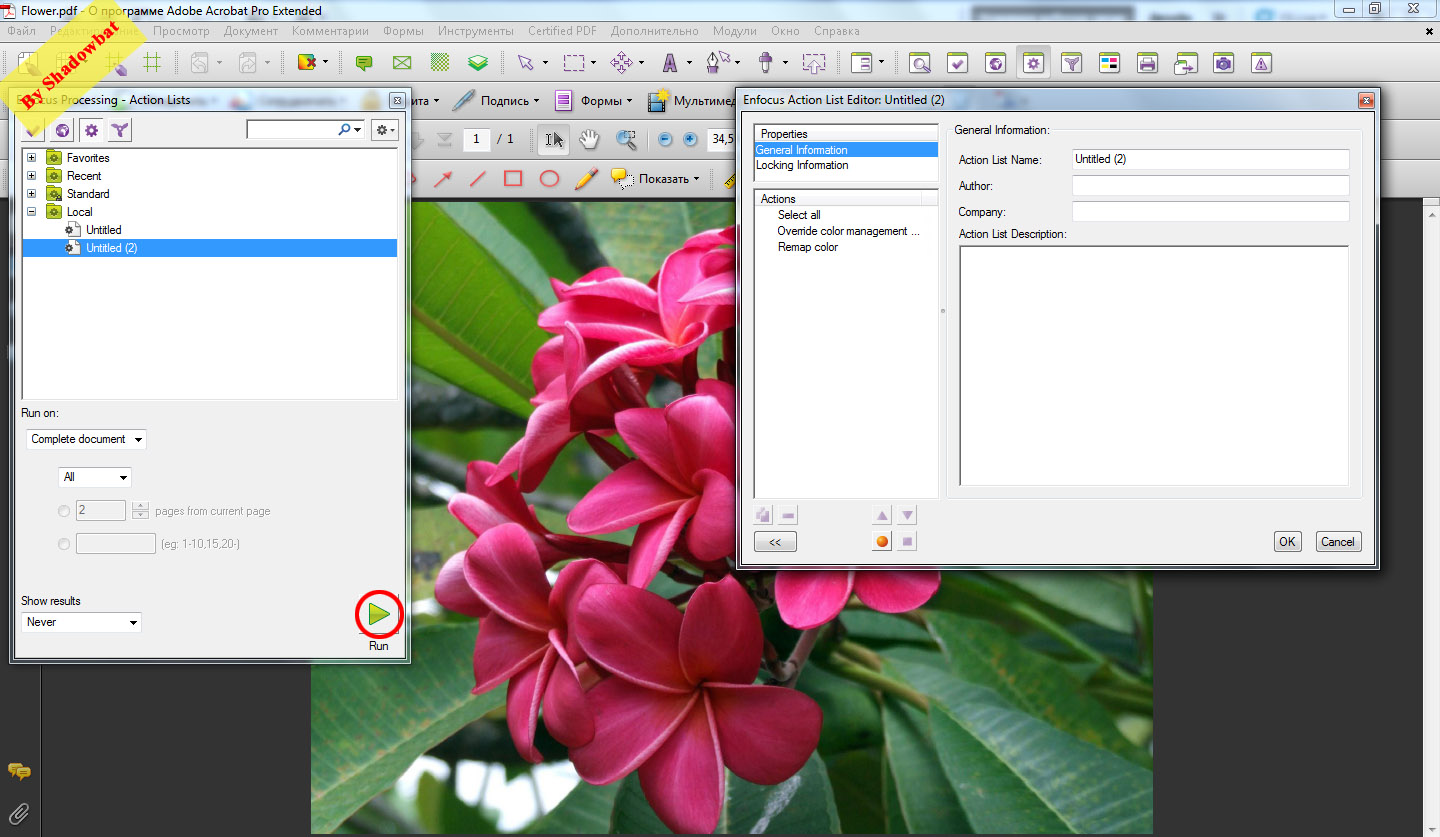Screen dimensions: 1440x837
Task: Expand the Recent folder
Action: (x=32, y=176)
